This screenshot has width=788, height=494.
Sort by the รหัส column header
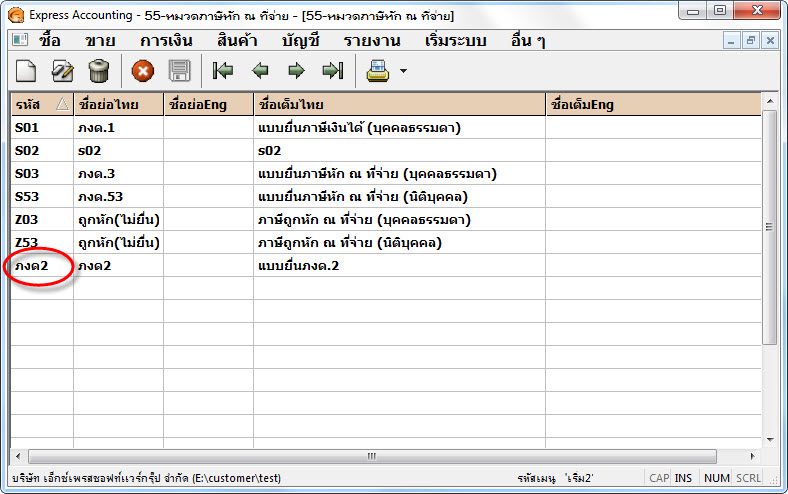[41, 105]
